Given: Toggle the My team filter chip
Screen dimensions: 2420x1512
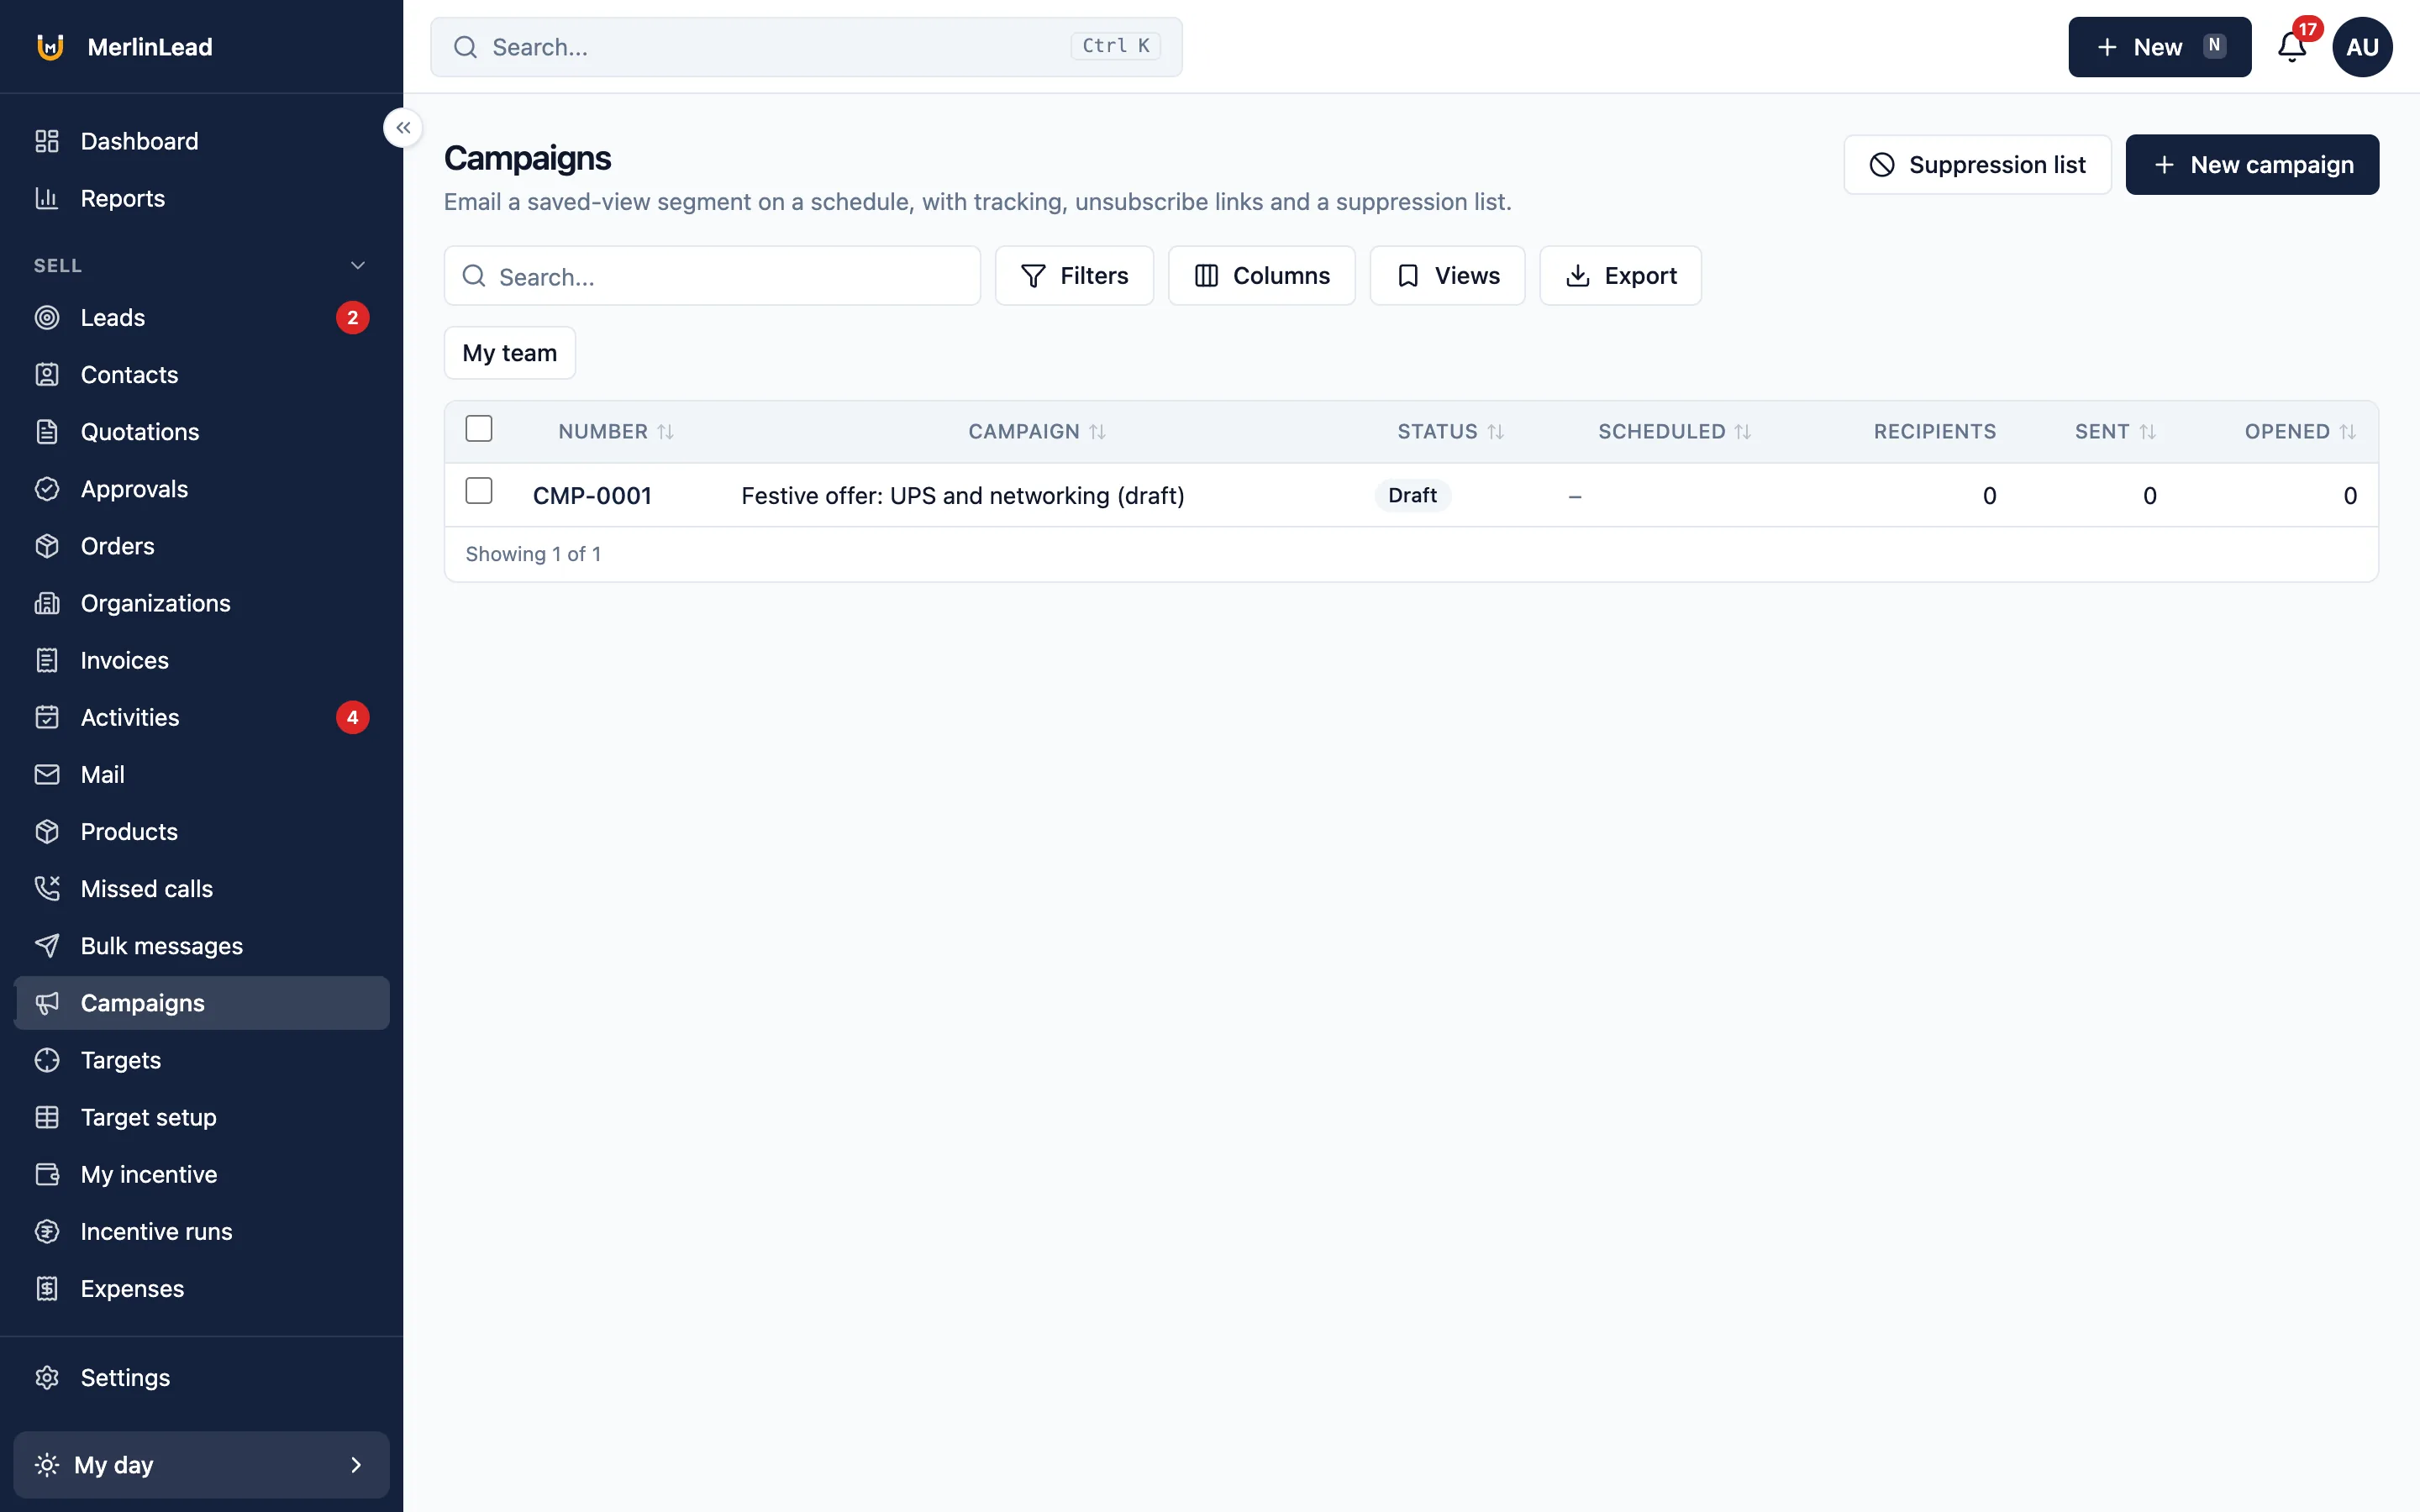Looking at the screenshot, I should (x=510, y=353).
